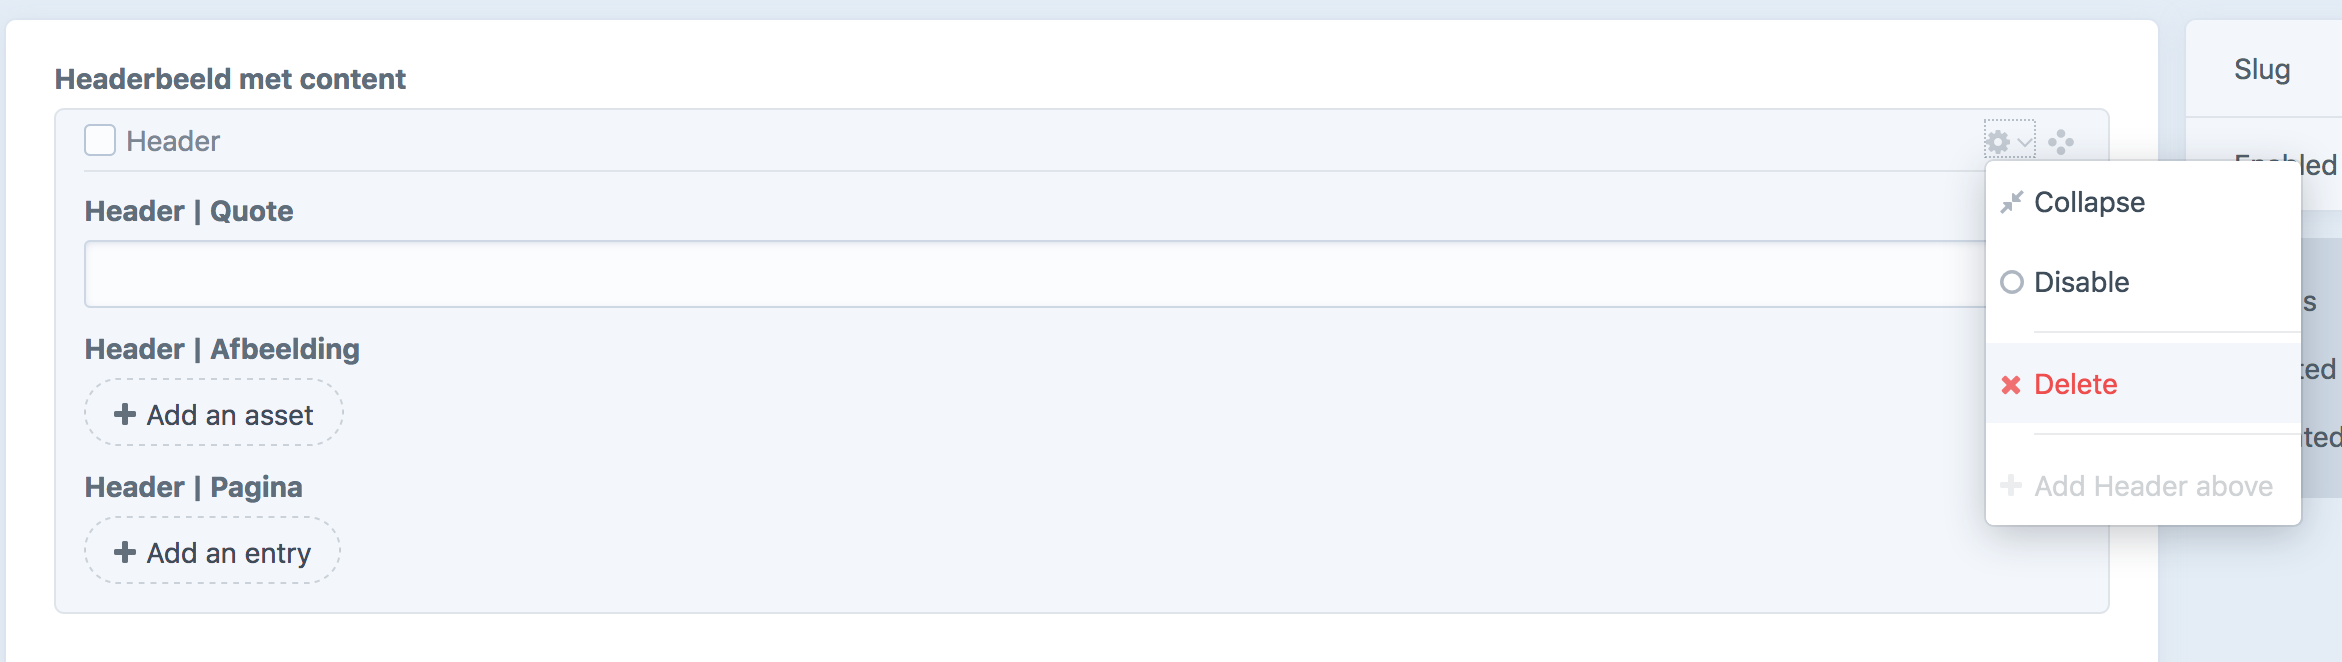
Task: Open the Header block settings gear icon
Action: coord(1998,142)
